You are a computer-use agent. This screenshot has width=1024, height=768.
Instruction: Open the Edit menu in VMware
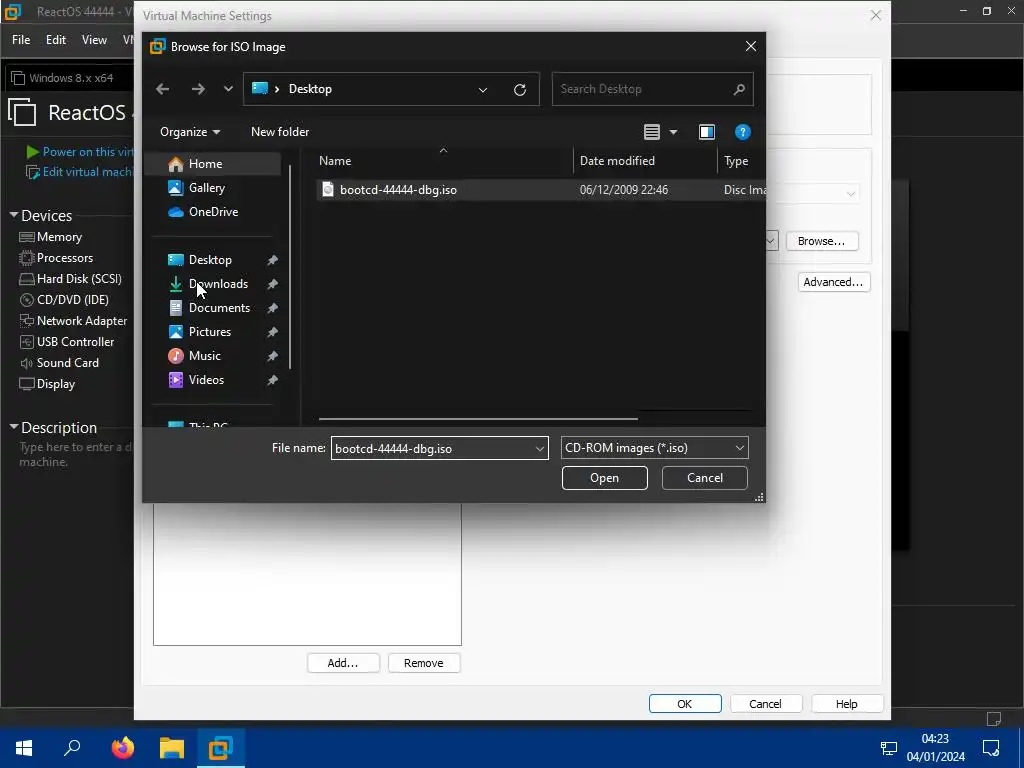pyautogui.click(x=56, y=40)
